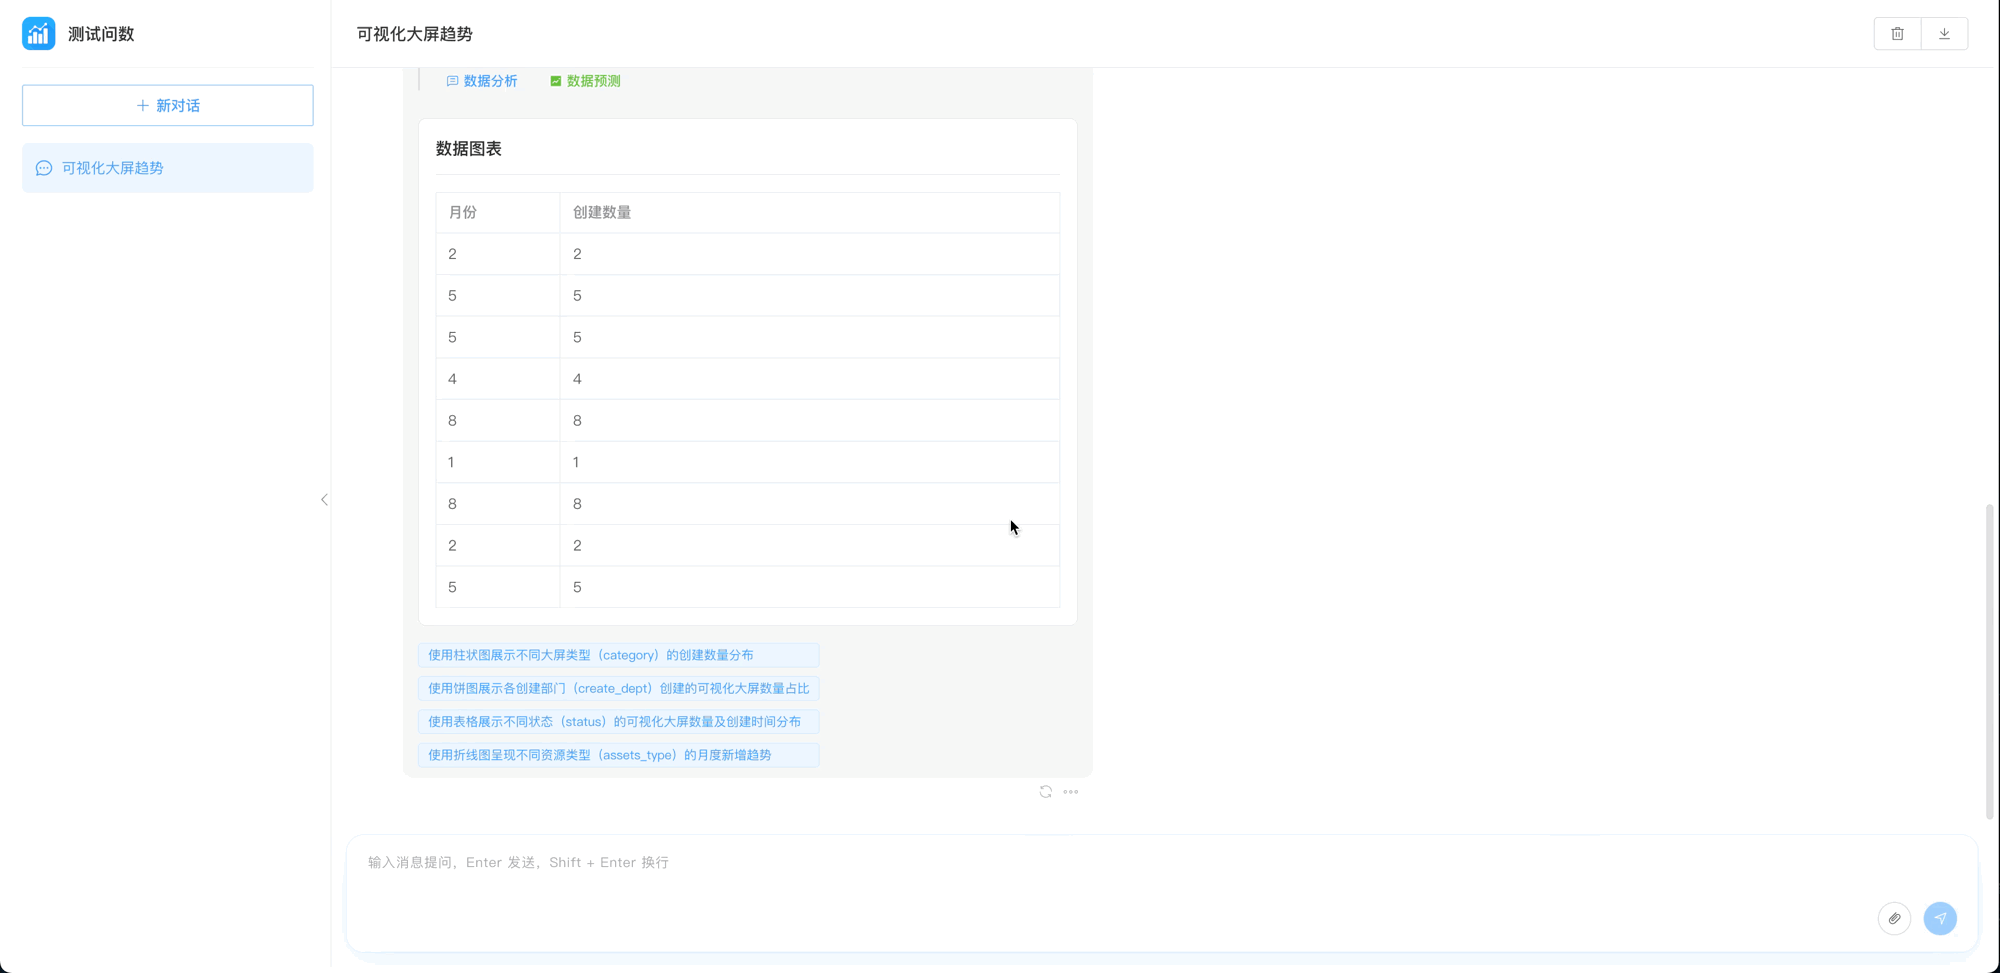Viewport: 2000px width, 973px height.
Task: Click the download conversation icon
Action: coord(1944,34)
